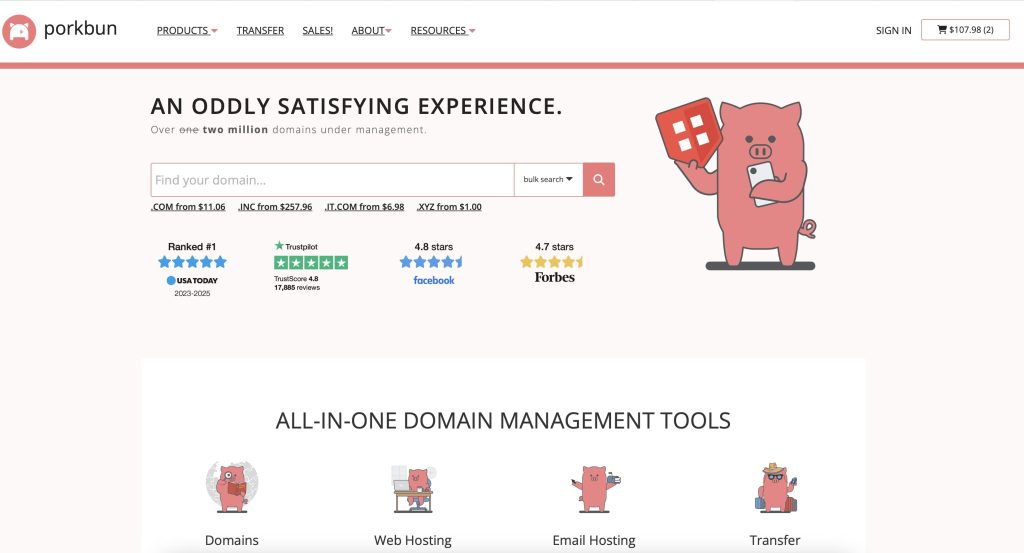Image resolution: width=1024 pixels, height=553 pixels.
Task: Click the Web Hosting pig icon
Action: point(413,489)
